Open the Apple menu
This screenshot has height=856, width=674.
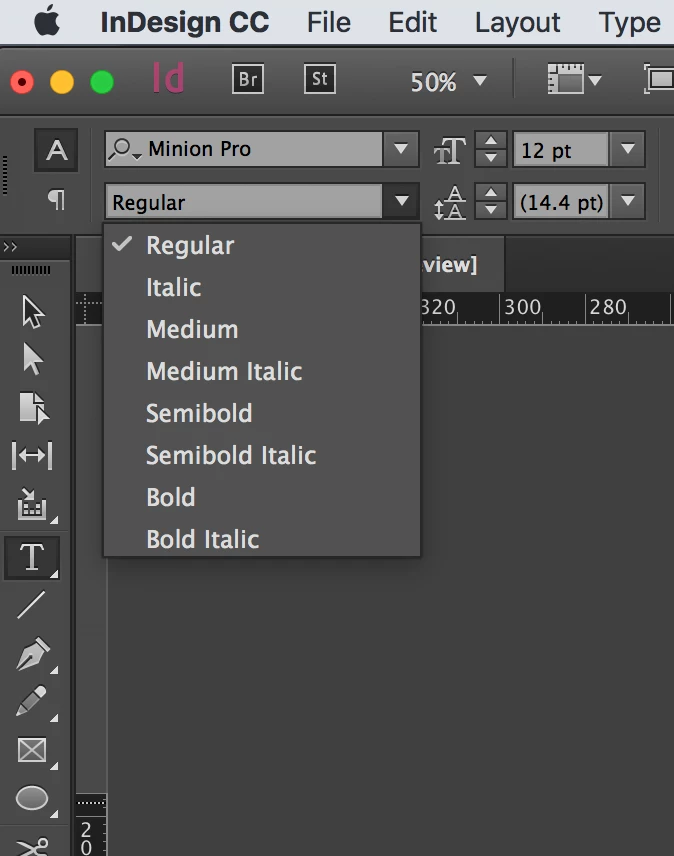(x=47, y=22)
